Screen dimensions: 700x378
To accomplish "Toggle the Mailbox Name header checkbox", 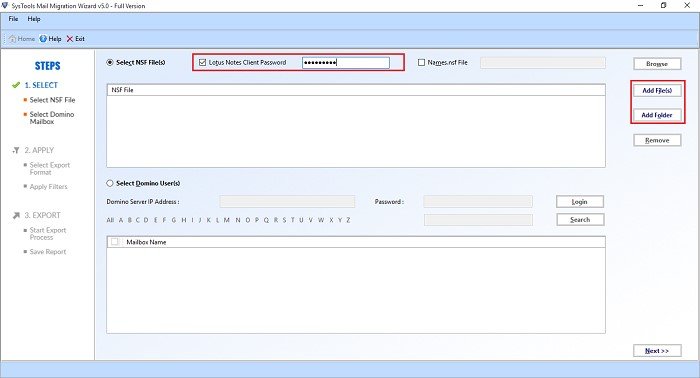I will tap(115, 242).
